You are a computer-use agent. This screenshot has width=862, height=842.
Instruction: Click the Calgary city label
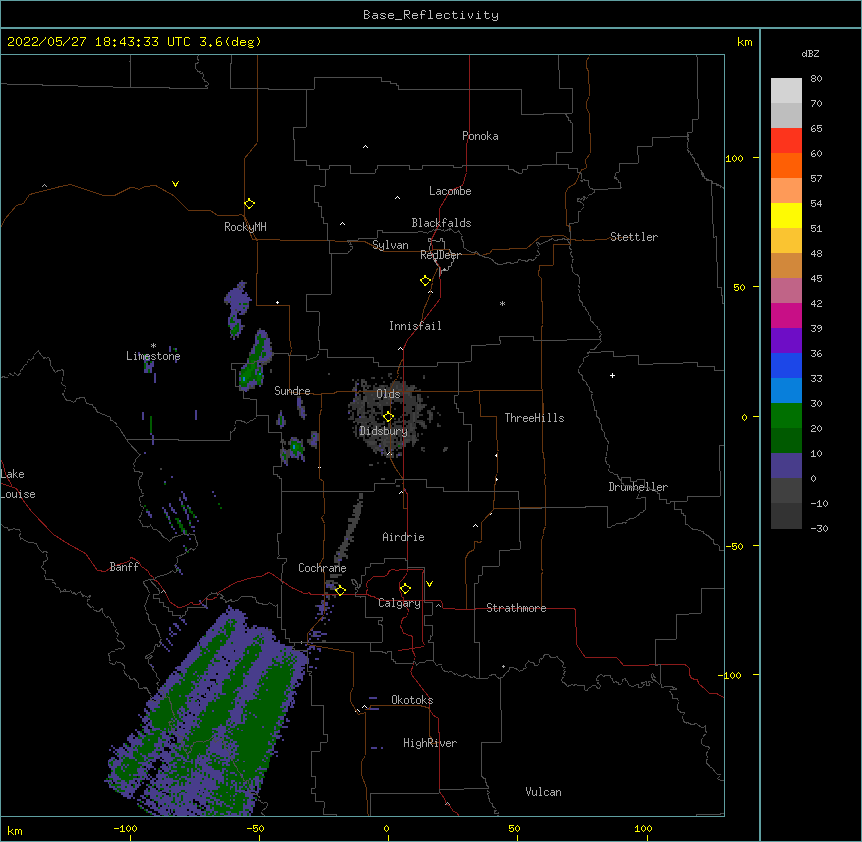click(x=399, y=603)
